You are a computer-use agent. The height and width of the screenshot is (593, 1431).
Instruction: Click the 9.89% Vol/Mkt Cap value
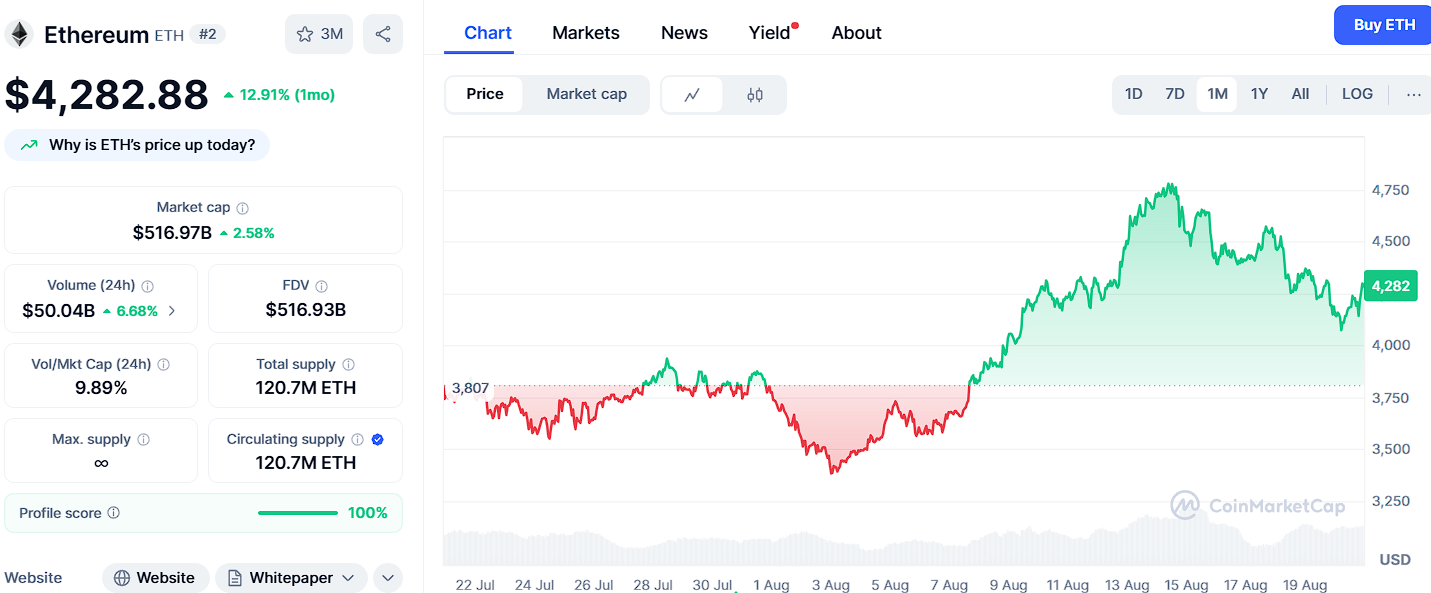pyautogui.click(x=101, y=388)
